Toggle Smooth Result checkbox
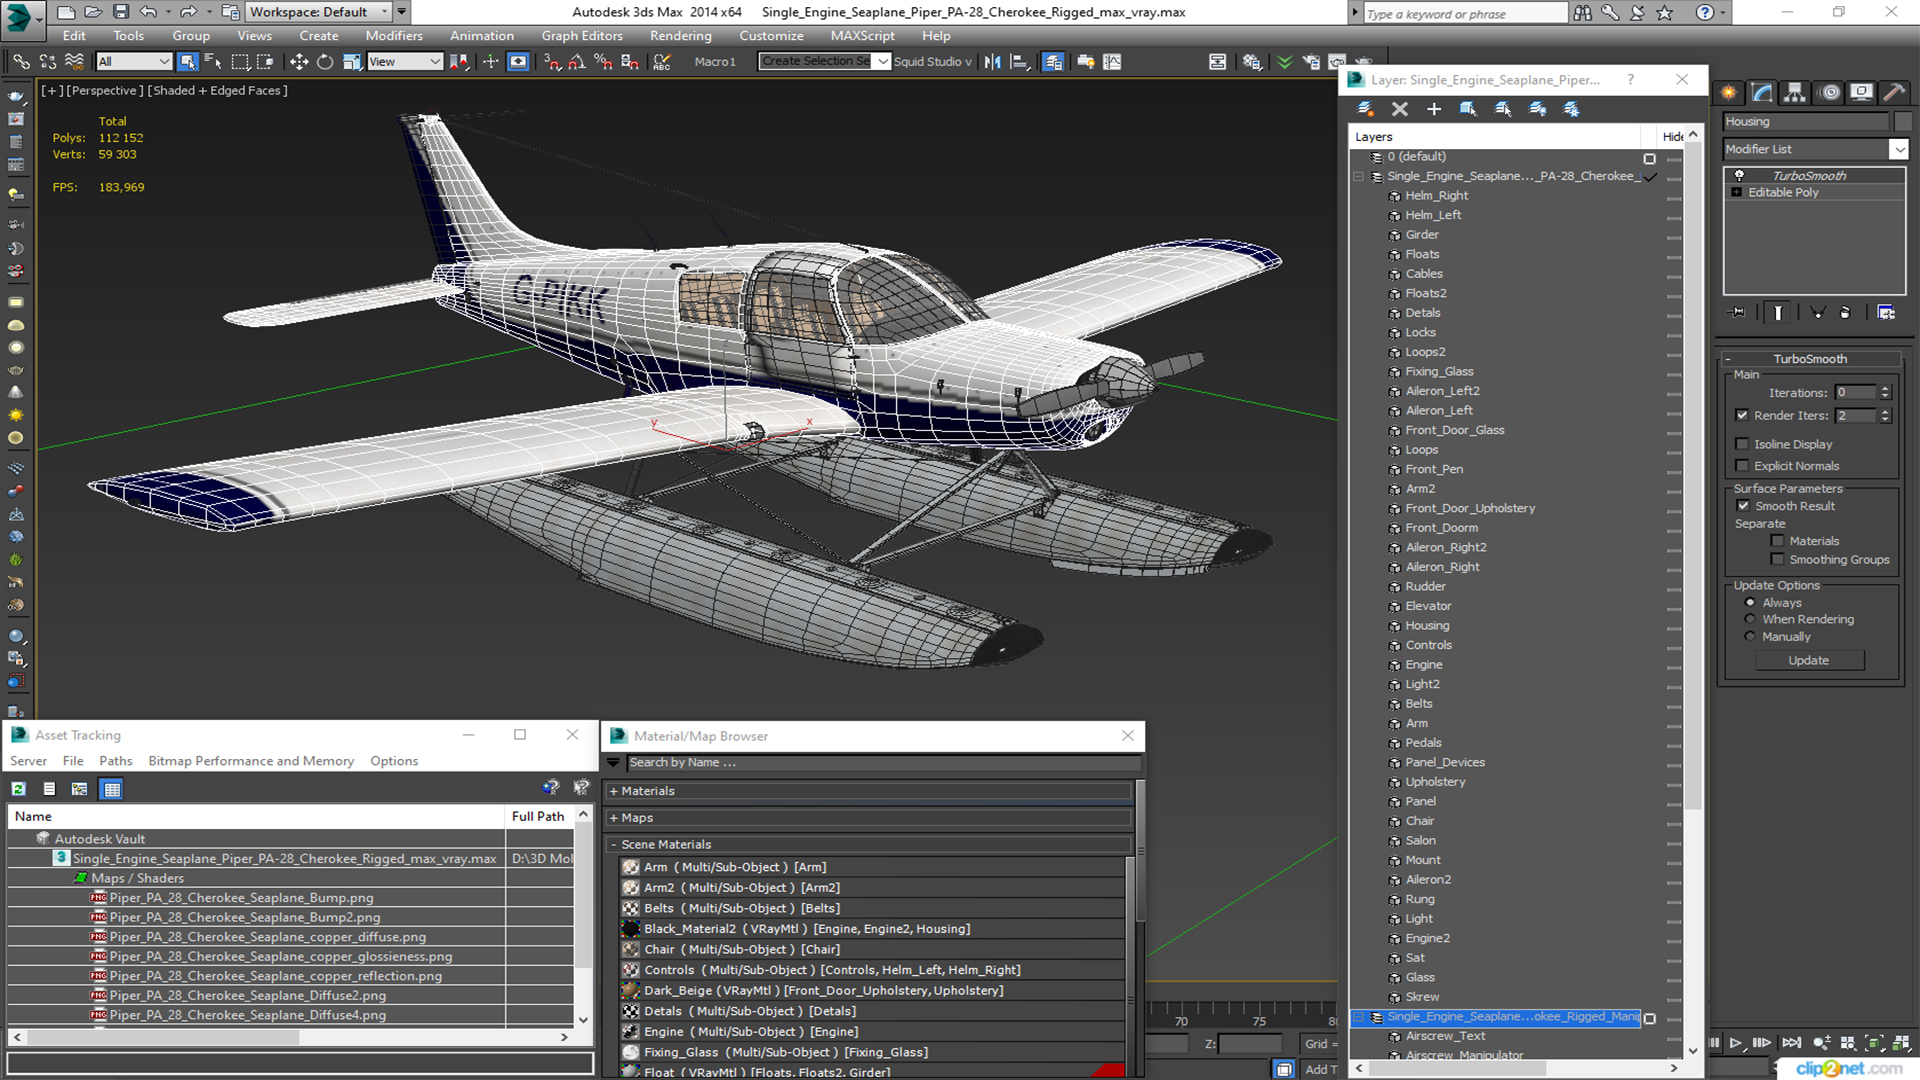1920x1080 pixels. 1743,506
